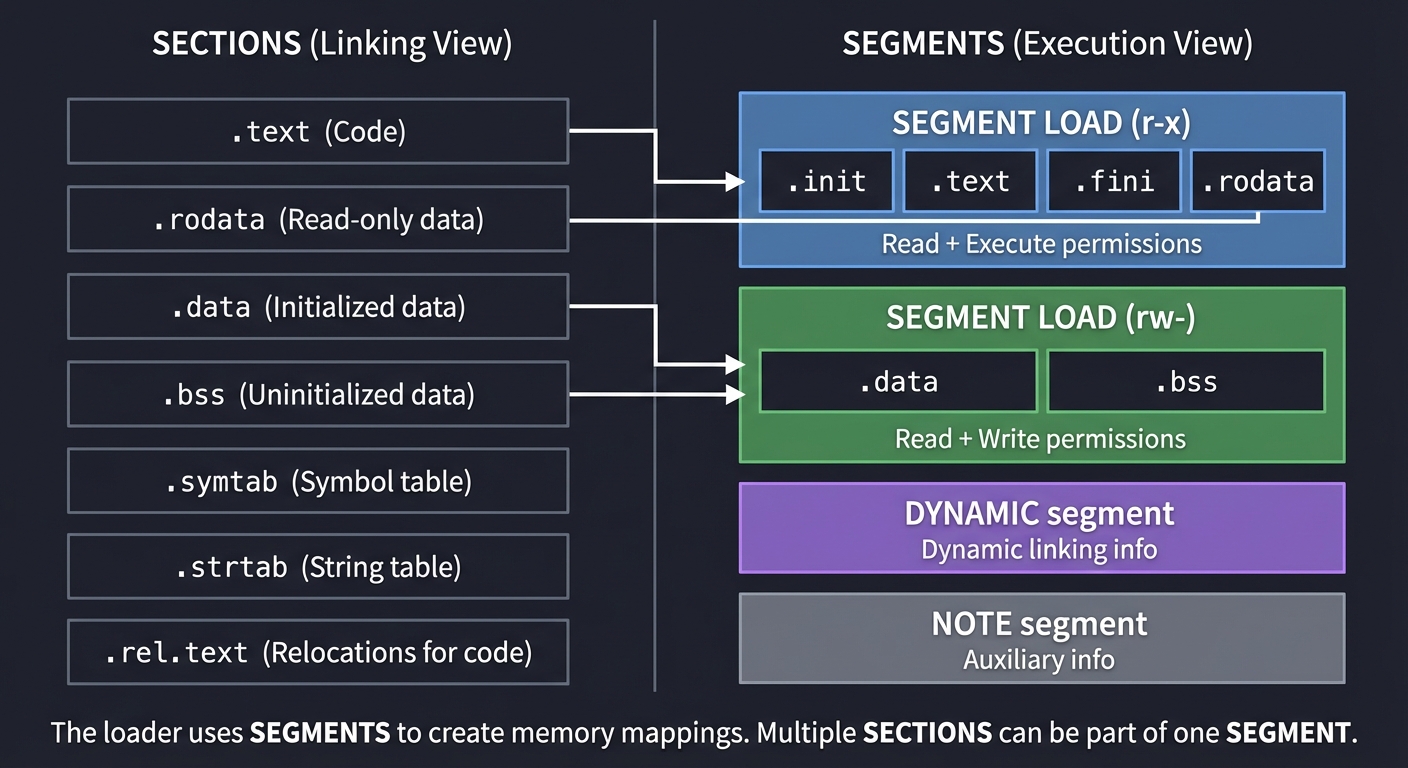
Task: Click the .rodata (Read-only data) section box
Action: 317,219
